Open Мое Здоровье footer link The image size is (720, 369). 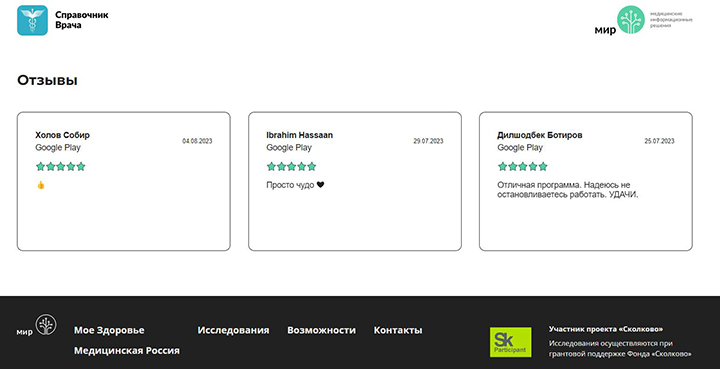[109, 330]
